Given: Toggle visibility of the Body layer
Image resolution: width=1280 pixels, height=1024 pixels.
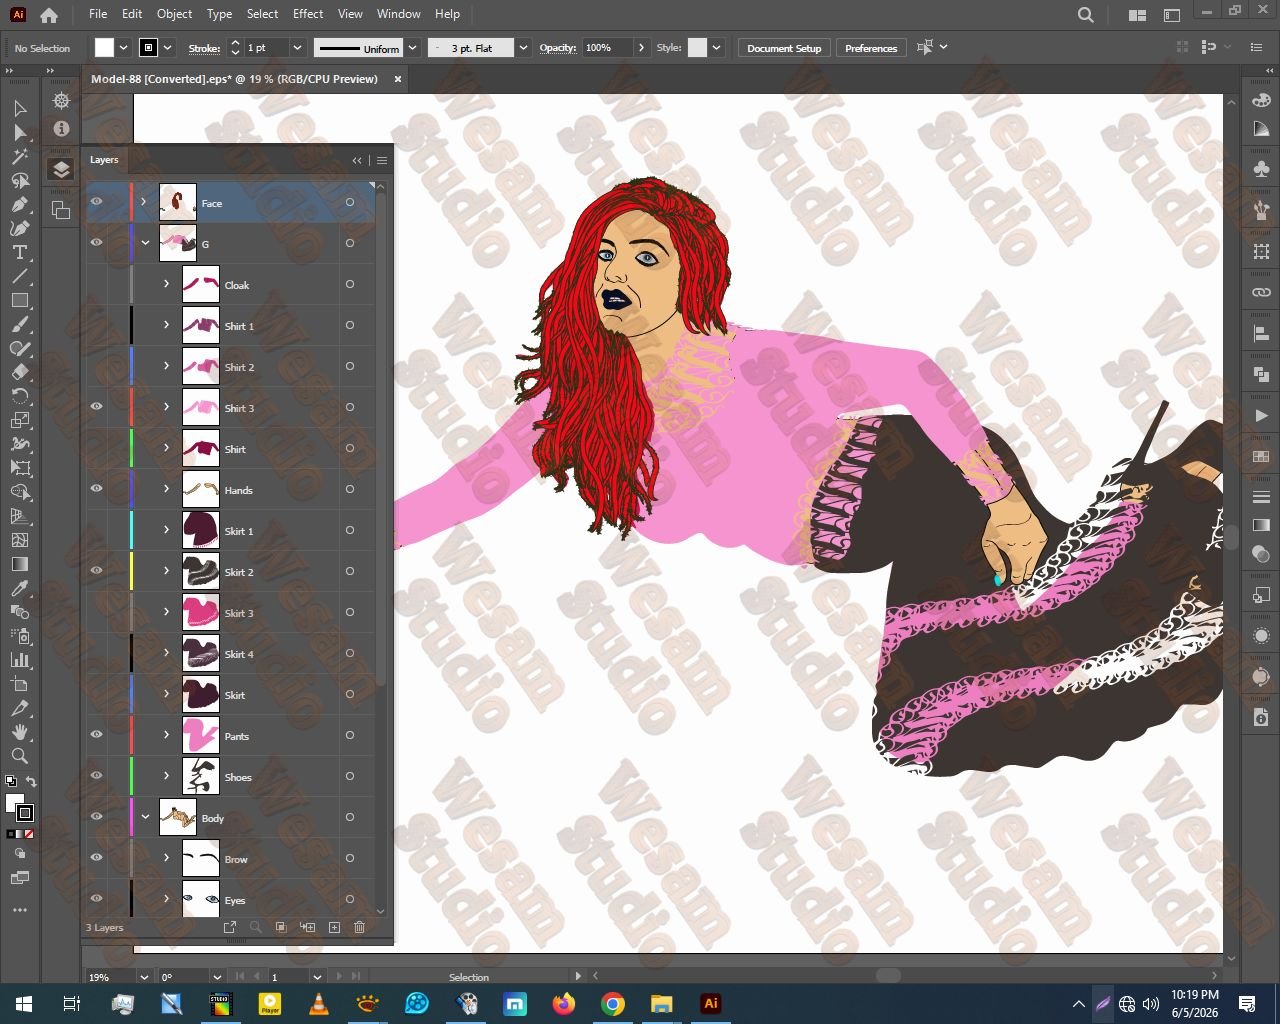Looking at the screenshot, I should pyautogui.click(x=97, y=817).
